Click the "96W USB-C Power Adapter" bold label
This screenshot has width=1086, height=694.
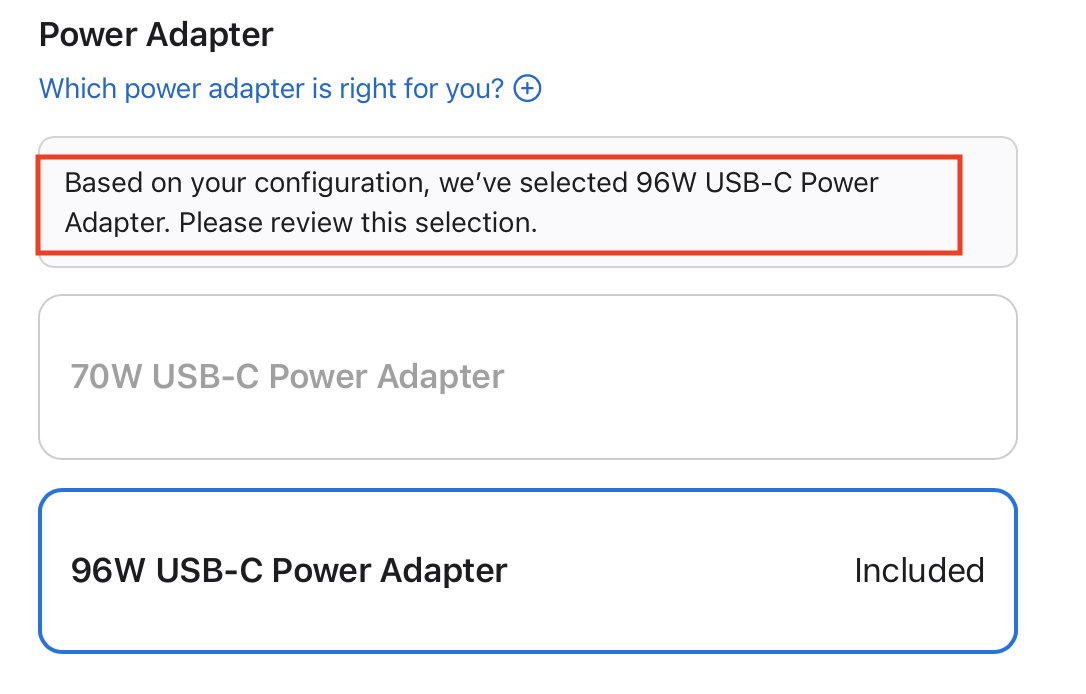290,570
